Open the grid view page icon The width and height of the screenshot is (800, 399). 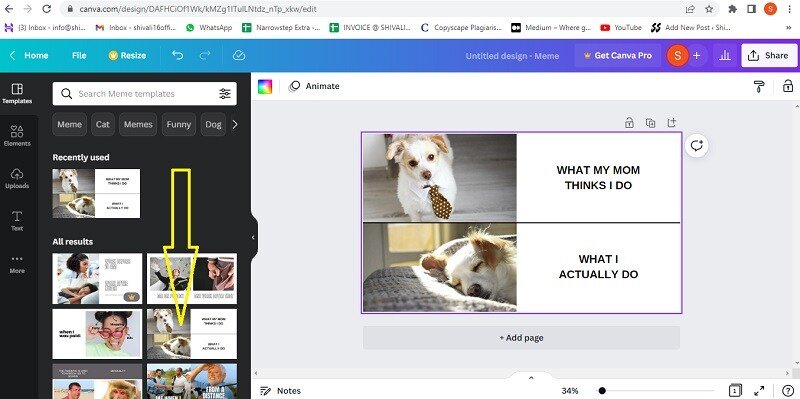coord(735,391)
